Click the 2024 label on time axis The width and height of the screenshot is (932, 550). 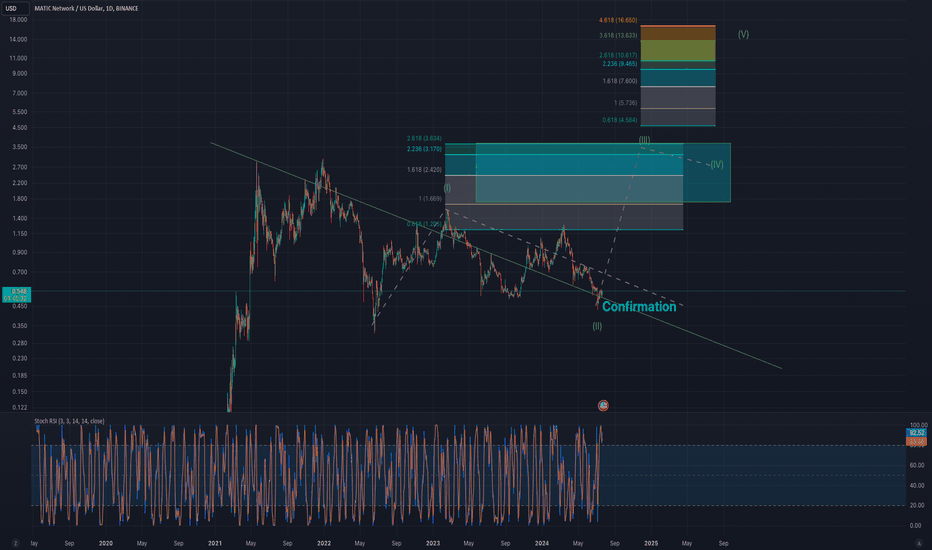(x=541, y=543)
